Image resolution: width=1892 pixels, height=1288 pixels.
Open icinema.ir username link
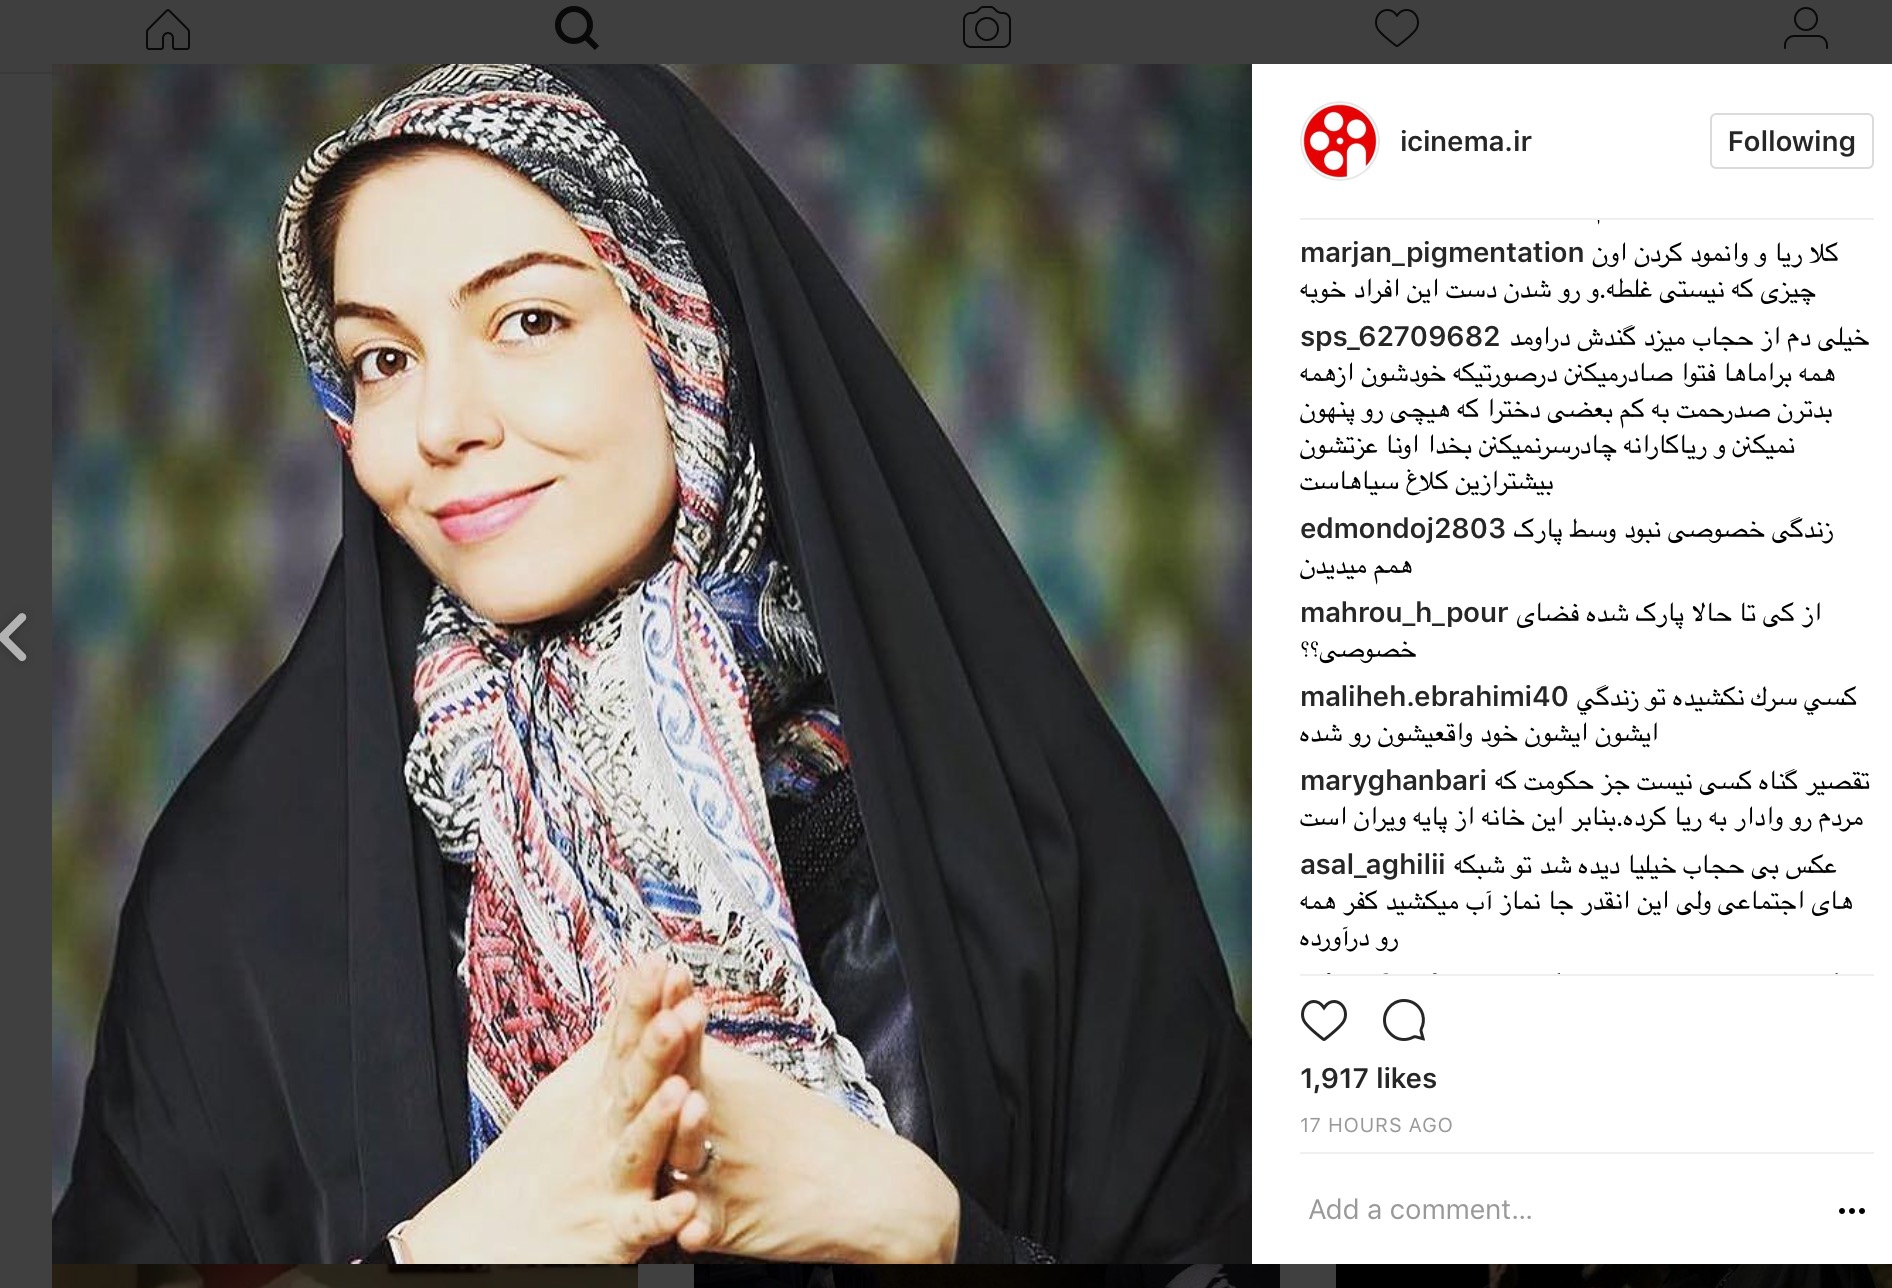click(x=1465, y=142)
